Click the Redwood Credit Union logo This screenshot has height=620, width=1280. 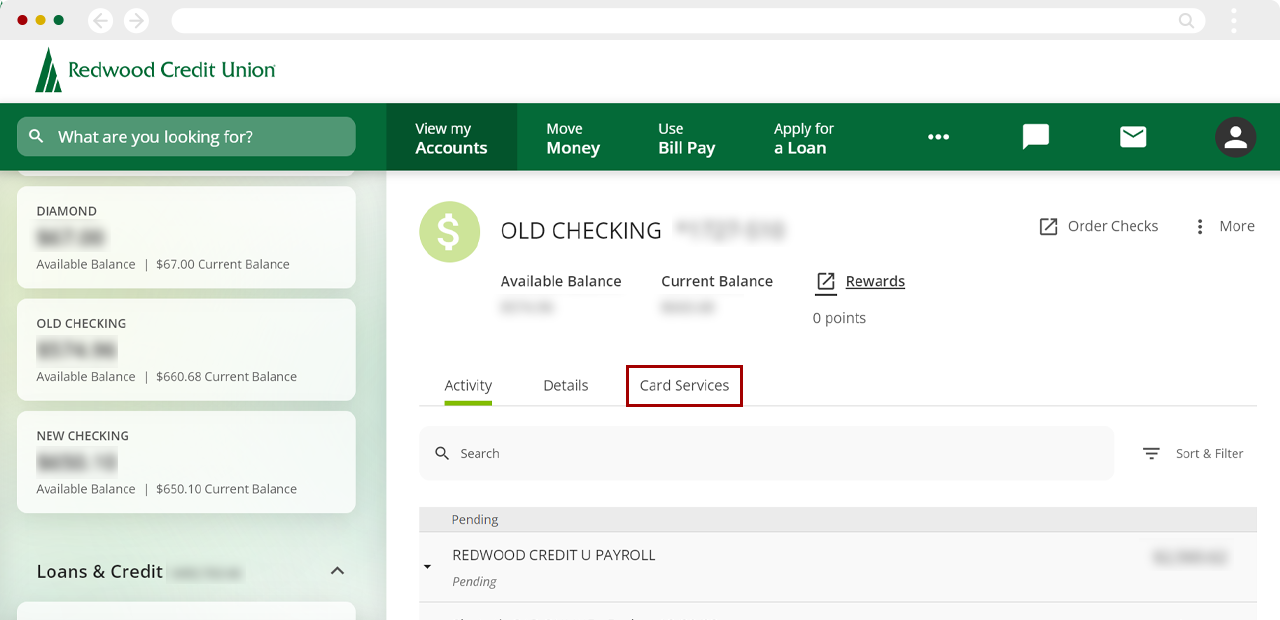point(155,70)
